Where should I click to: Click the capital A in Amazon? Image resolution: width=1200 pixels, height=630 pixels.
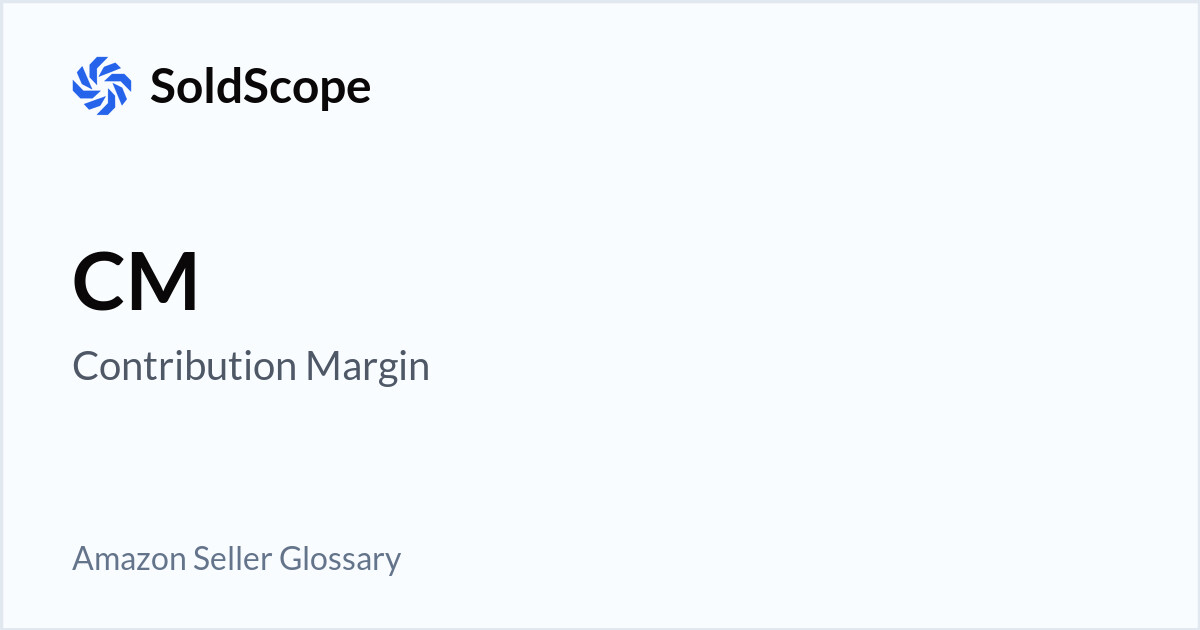tap(82, 558)
